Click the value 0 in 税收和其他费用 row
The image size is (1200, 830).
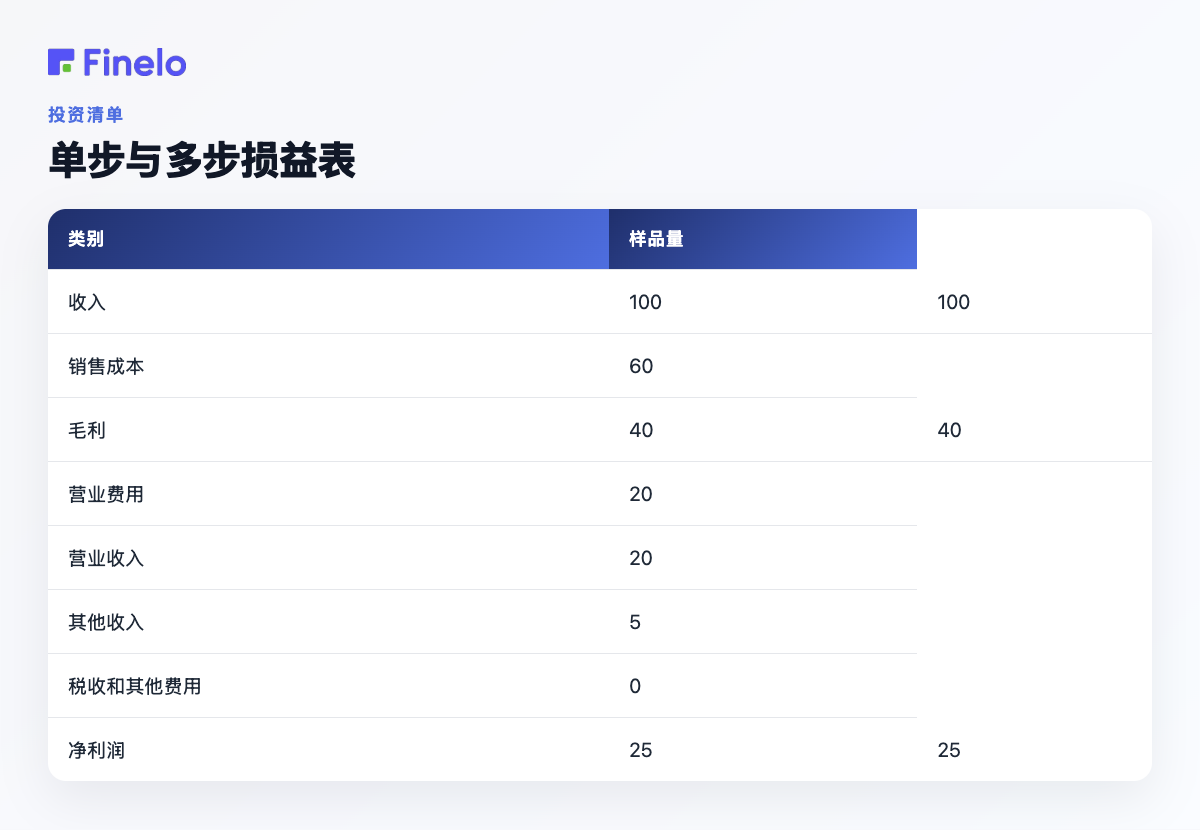point(635,686)
